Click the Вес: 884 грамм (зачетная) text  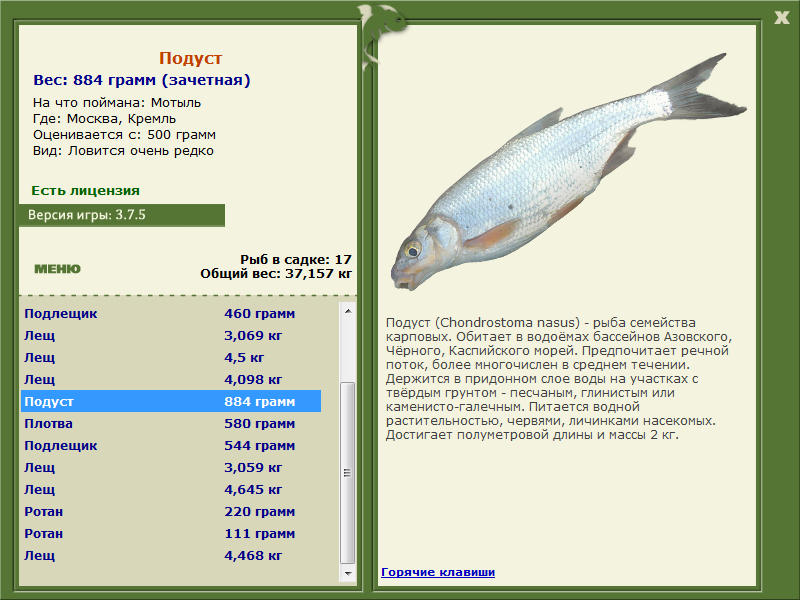[x=142, y=80]
